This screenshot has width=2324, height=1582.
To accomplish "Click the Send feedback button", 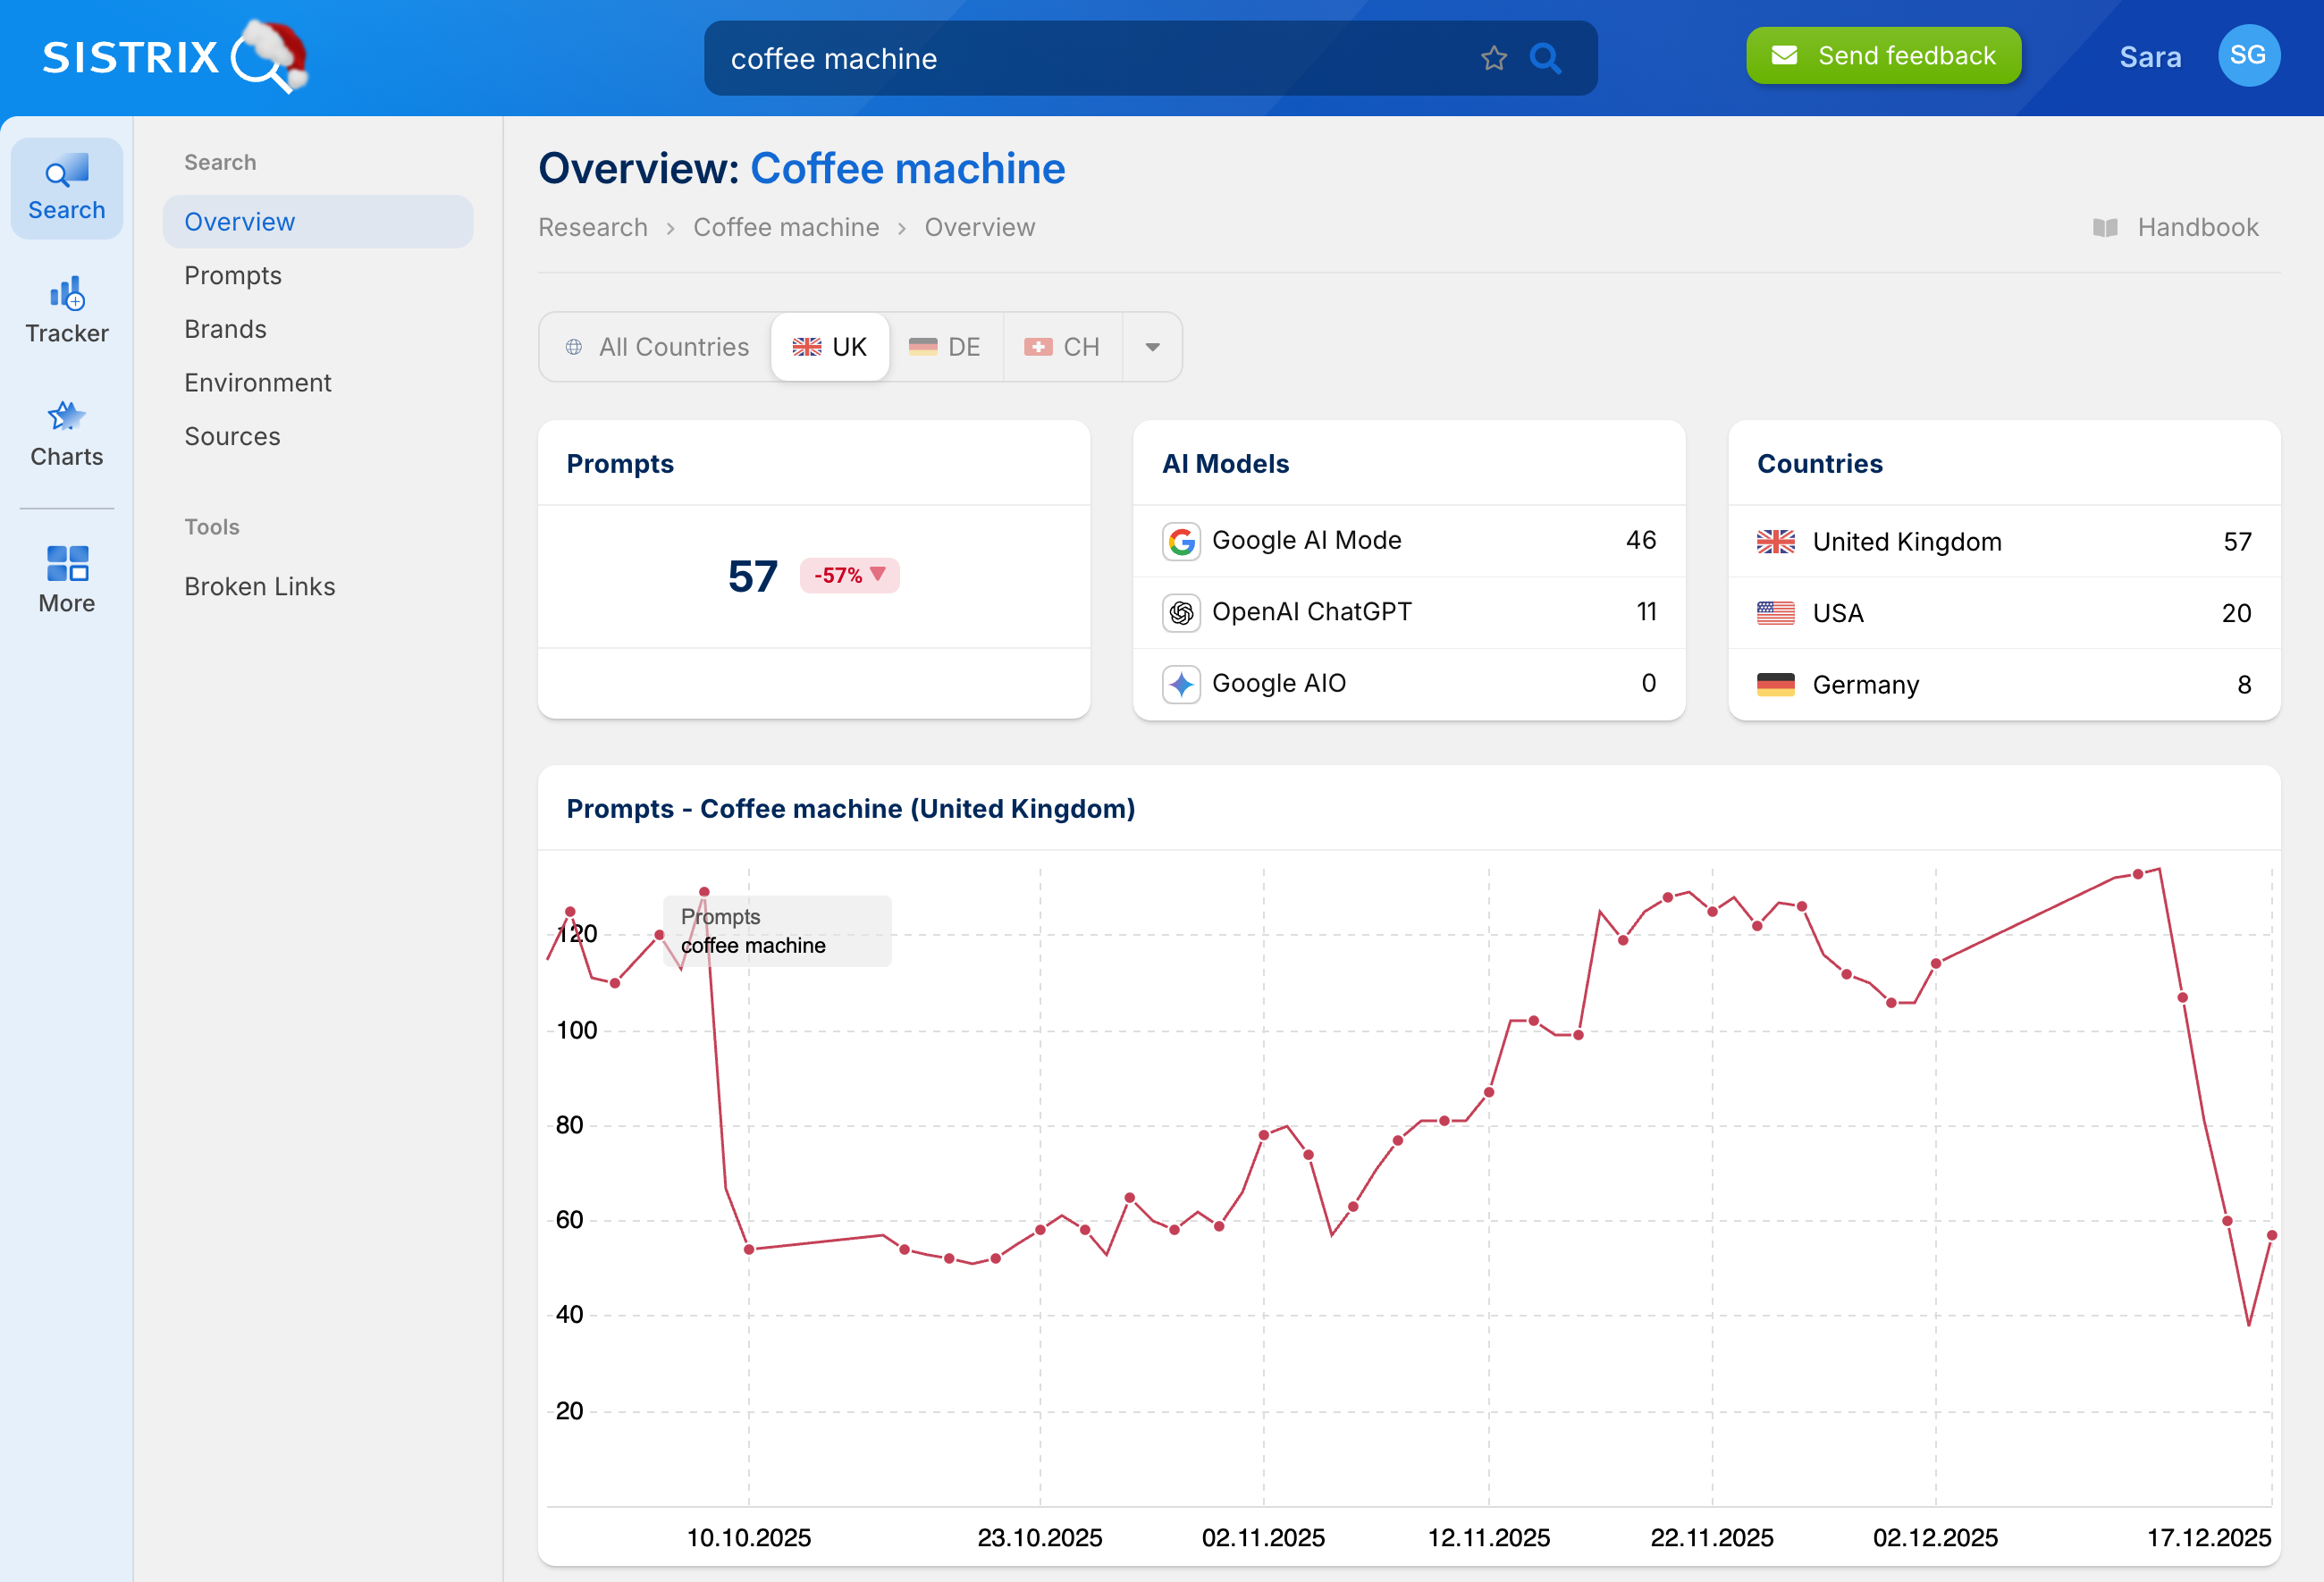I will (x=1883, y=55).
